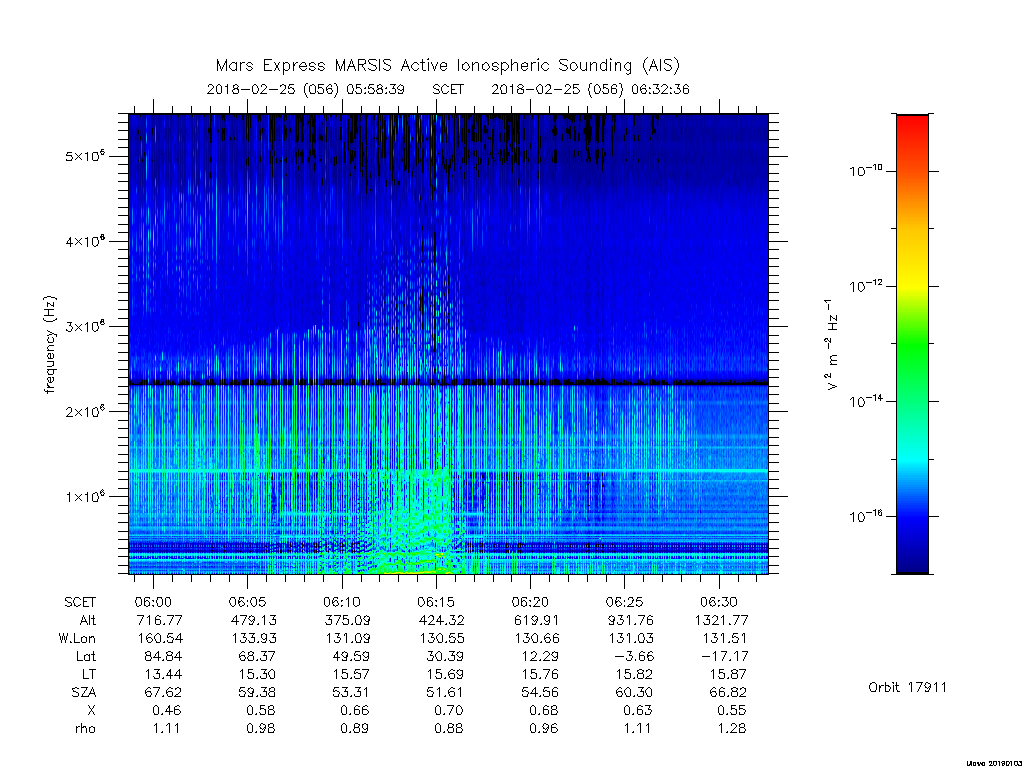Click SZA value 51.61
Image resolution: width=1024 pixels, height=768 pixels.
(x=445, y=692)
